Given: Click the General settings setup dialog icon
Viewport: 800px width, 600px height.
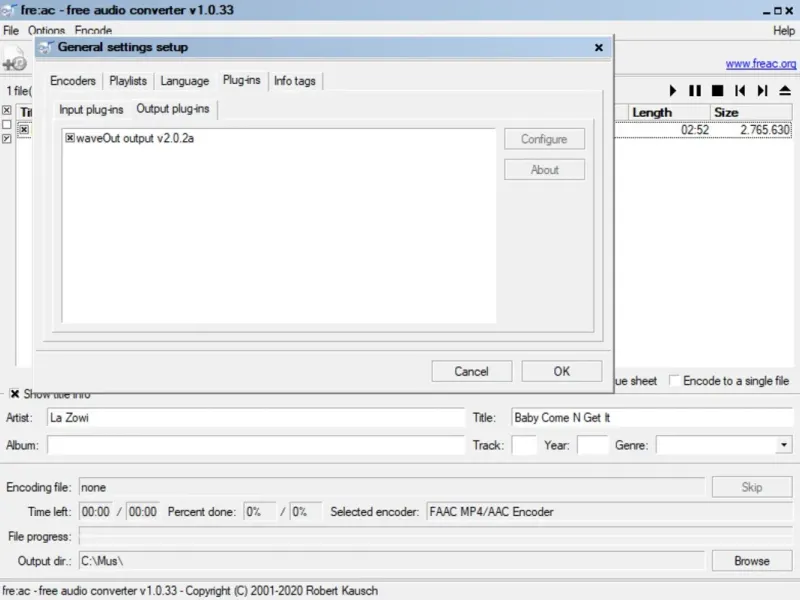Looking at the screenshot, I should click(x=46, y=47).
